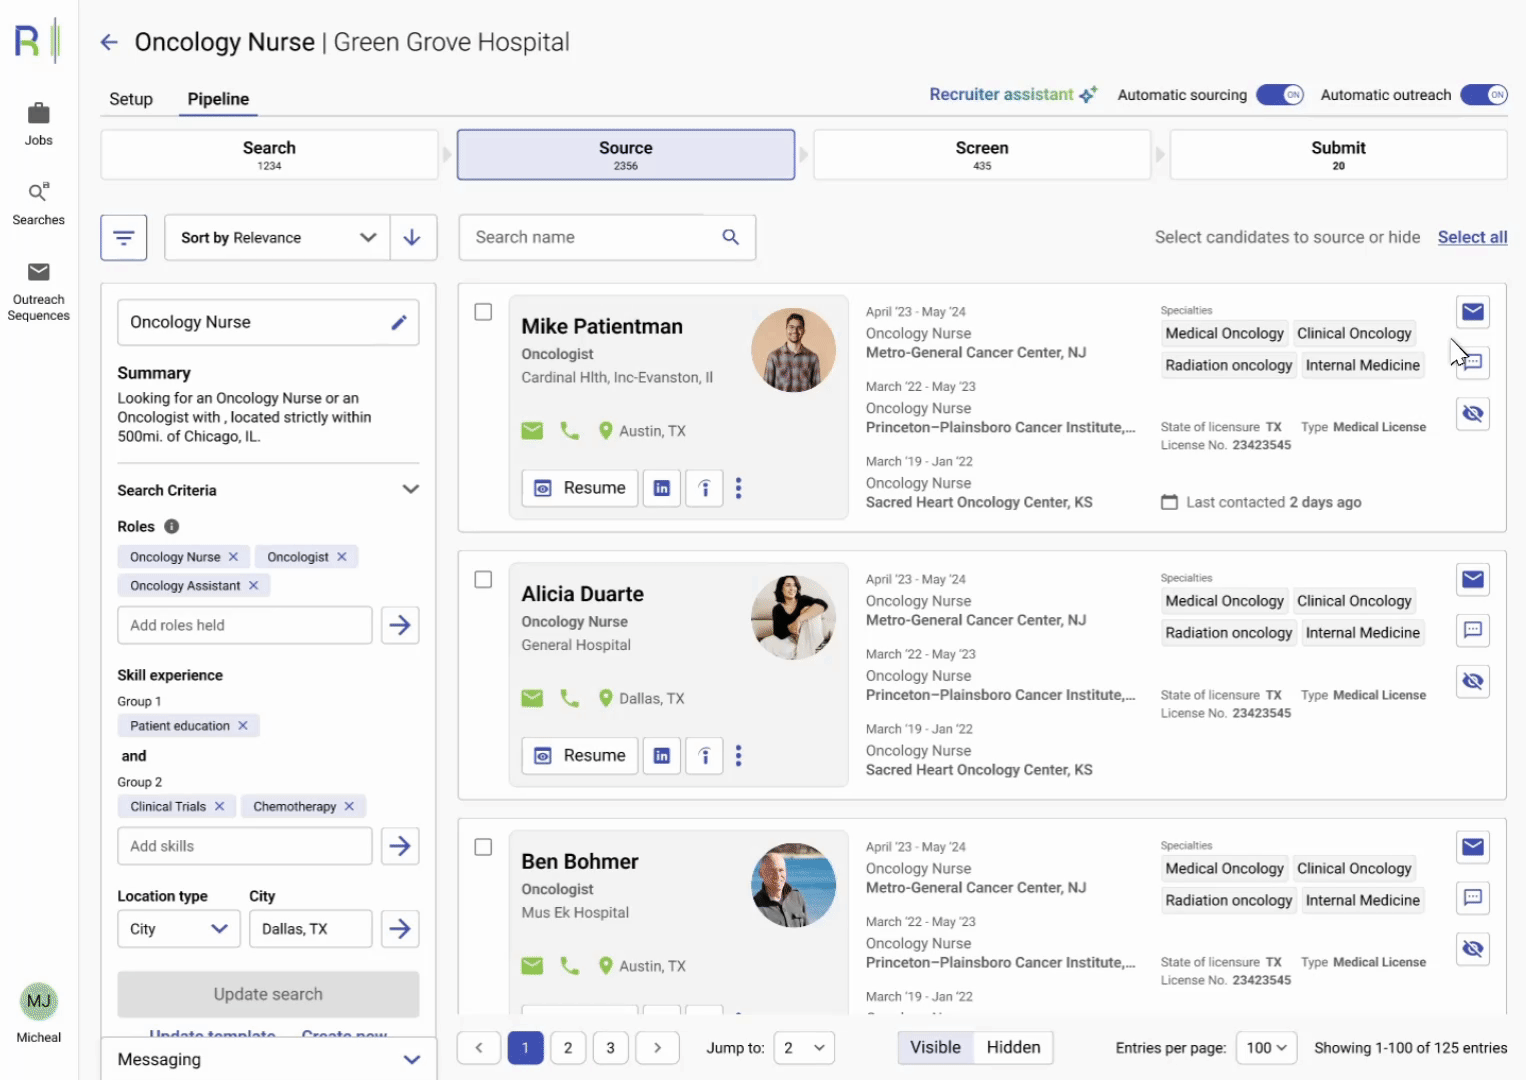Hide Mike Patientman from results
The height and width of the screenshot is (1080, 1526).
coord(1473,414)
